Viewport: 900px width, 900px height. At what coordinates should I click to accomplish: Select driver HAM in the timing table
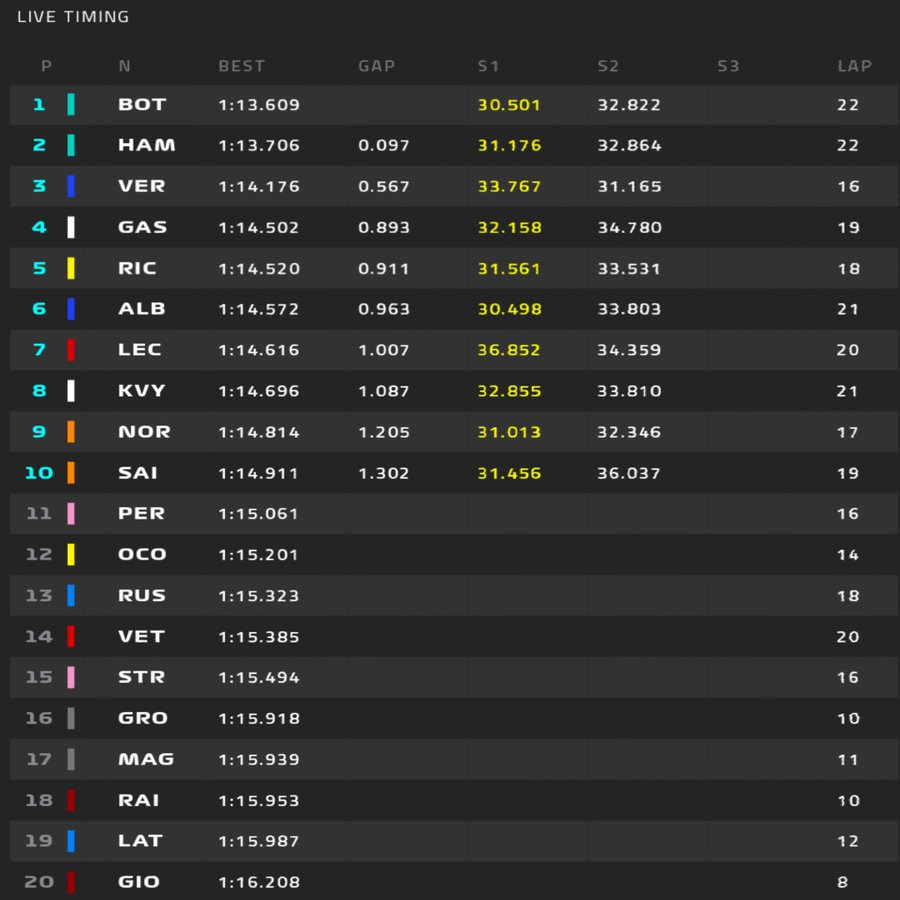pyautogui.click(x=146, y=145)
